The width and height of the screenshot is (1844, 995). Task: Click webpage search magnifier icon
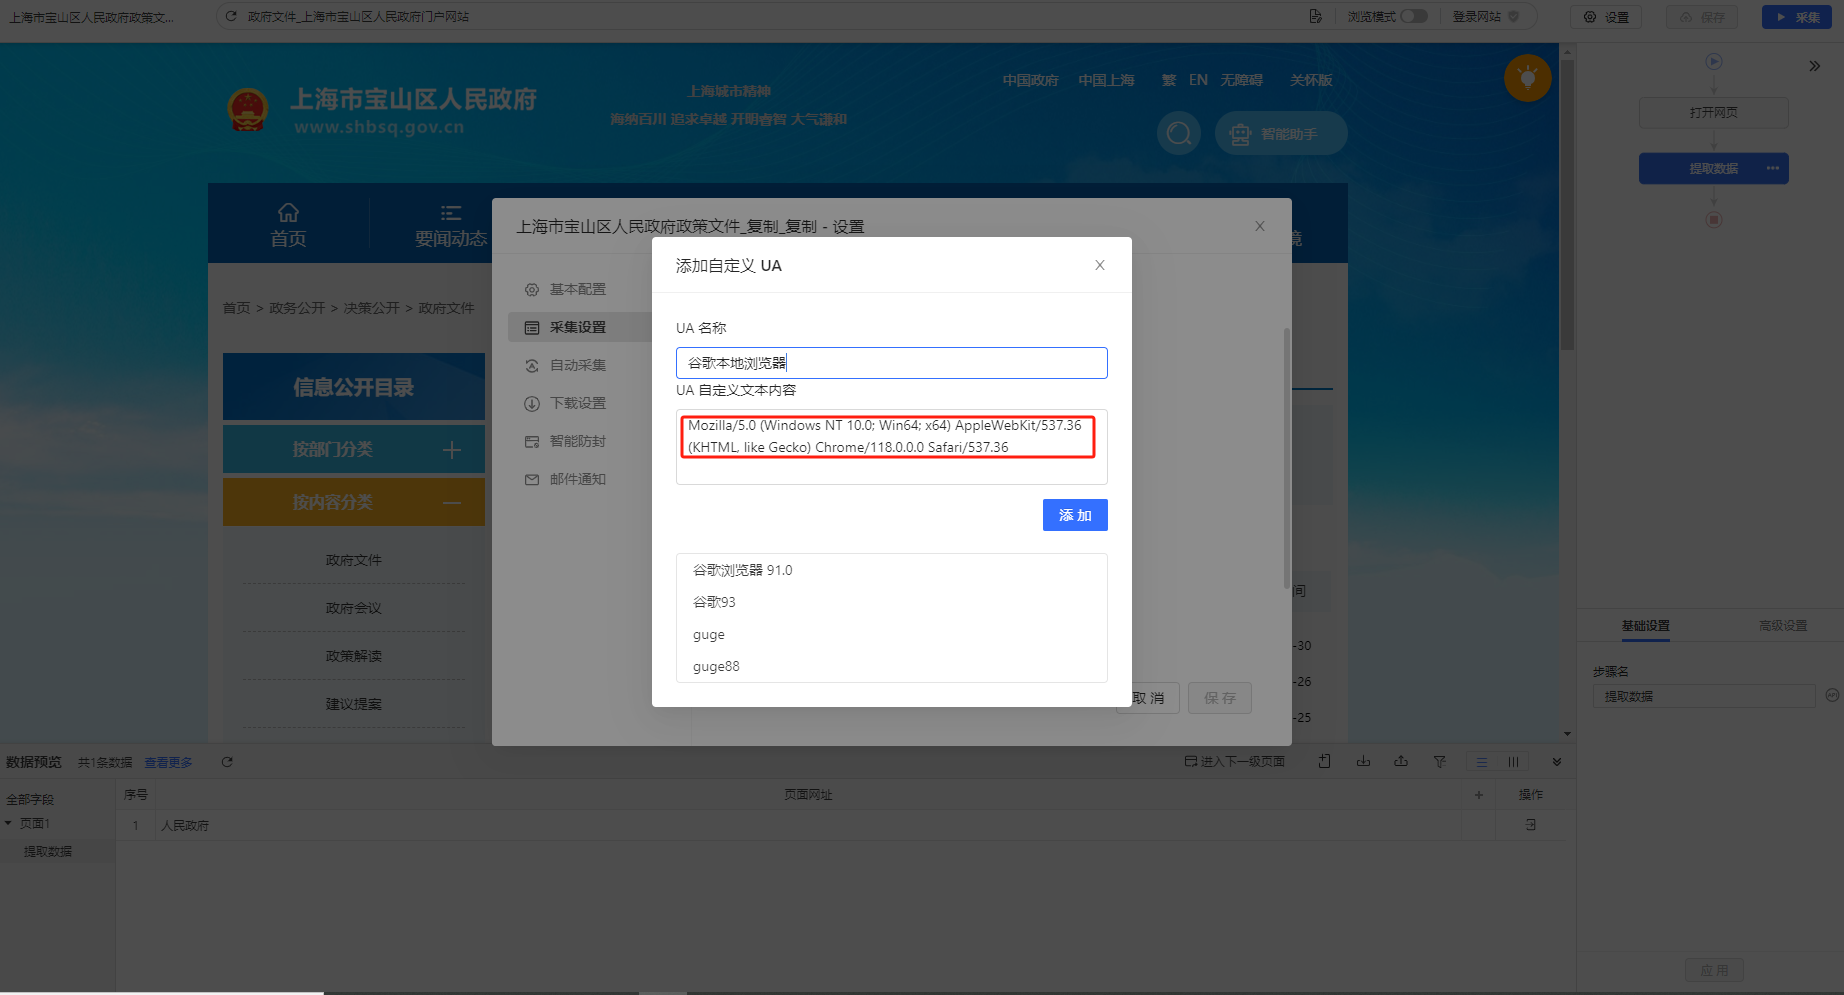[x=1179, y=133]
